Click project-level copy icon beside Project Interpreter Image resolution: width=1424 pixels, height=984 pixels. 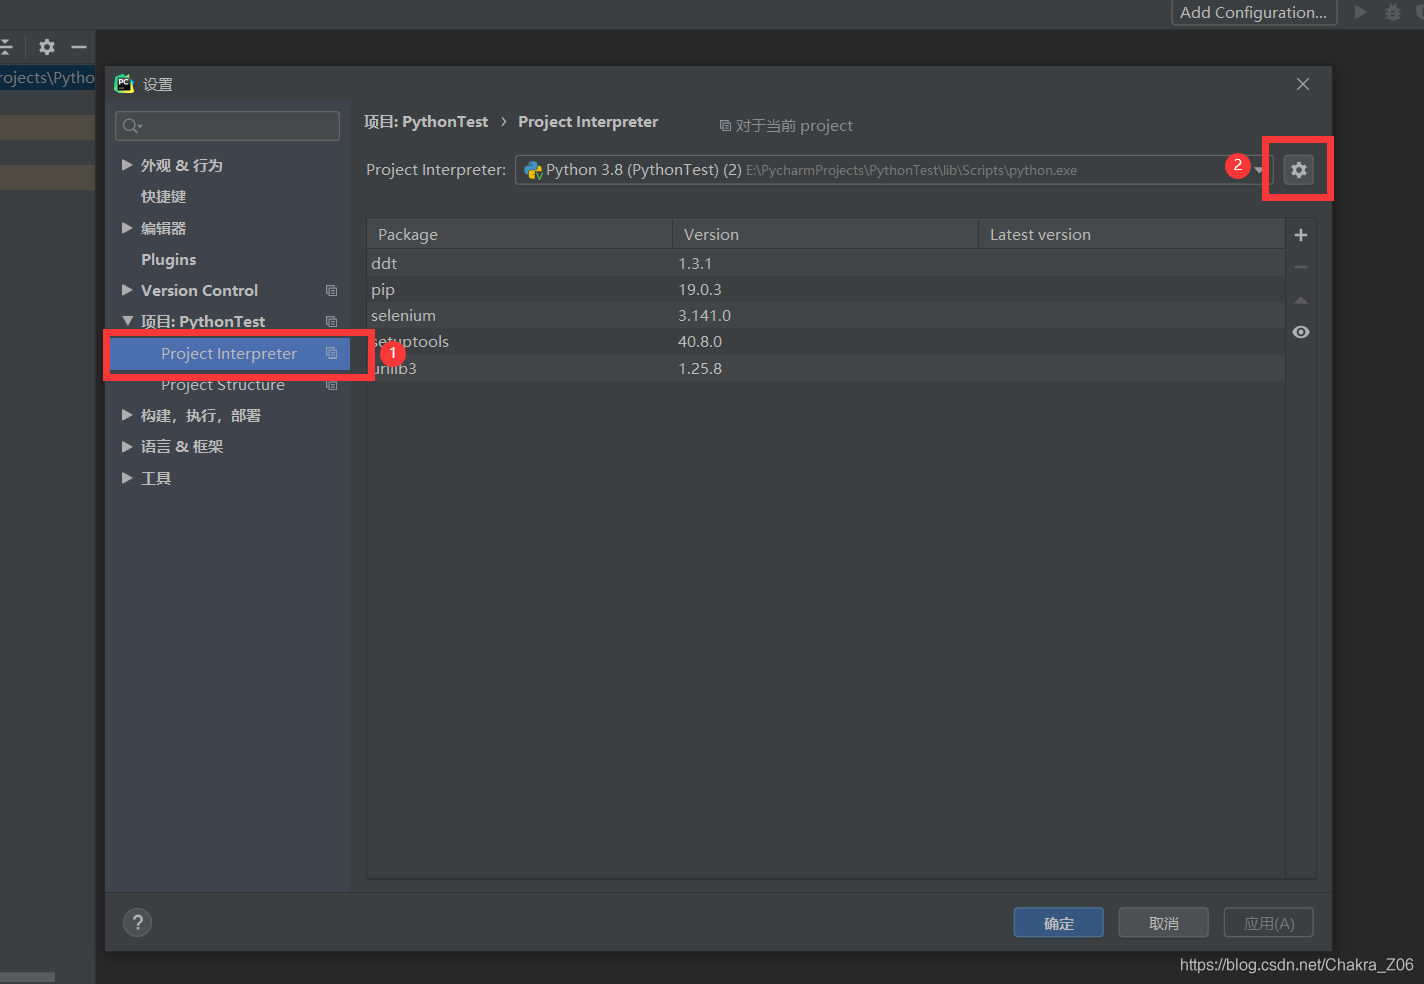coord(331,353)
